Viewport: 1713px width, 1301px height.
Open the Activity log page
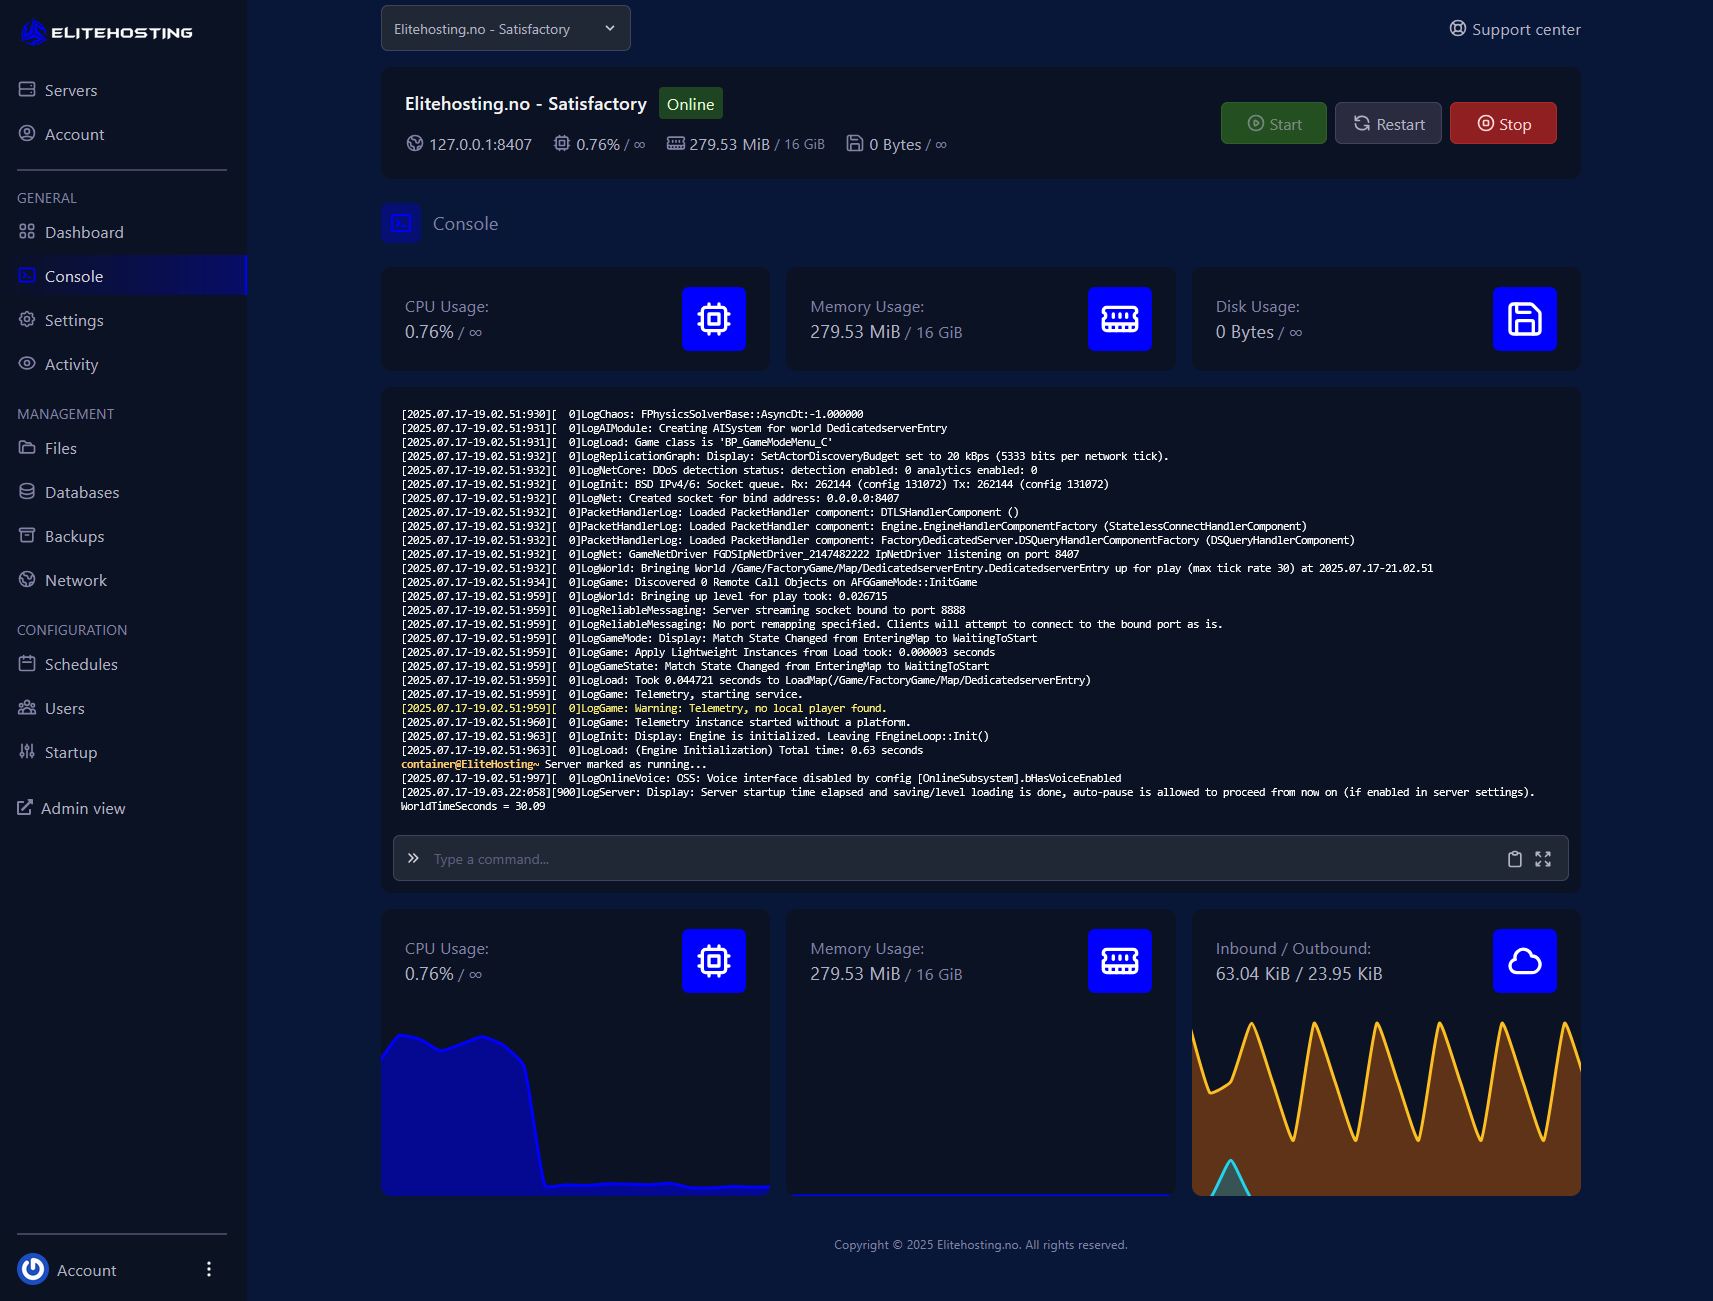coord(58,364)
